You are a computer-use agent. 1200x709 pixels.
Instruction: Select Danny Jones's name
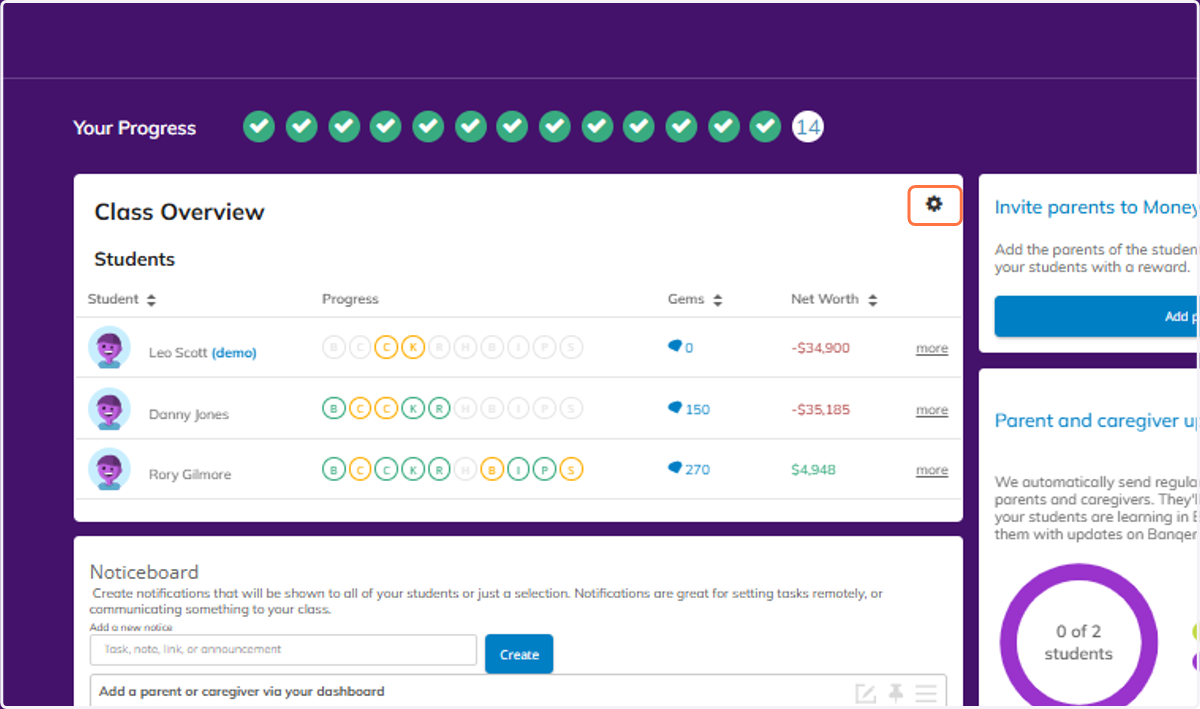pos(189,414)
